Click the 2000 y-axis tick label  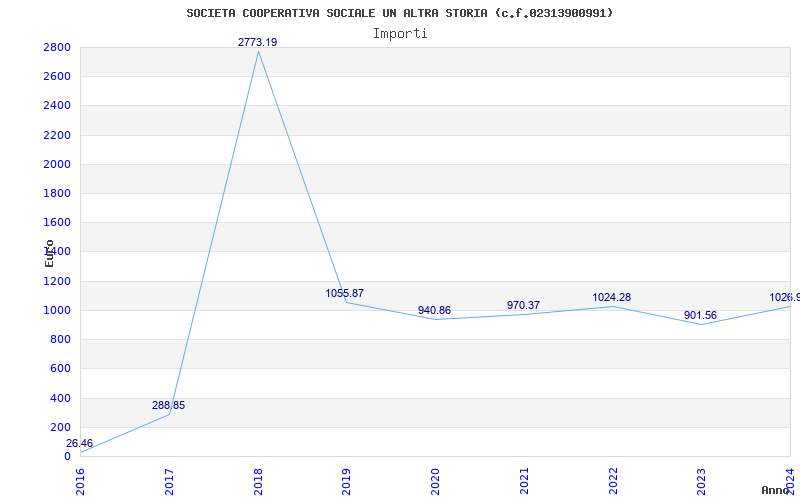[x=57, y=164]
